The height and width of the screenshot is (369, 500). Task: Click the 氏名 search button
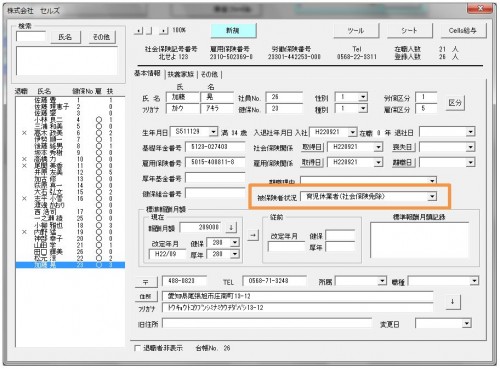pos(65,37)
